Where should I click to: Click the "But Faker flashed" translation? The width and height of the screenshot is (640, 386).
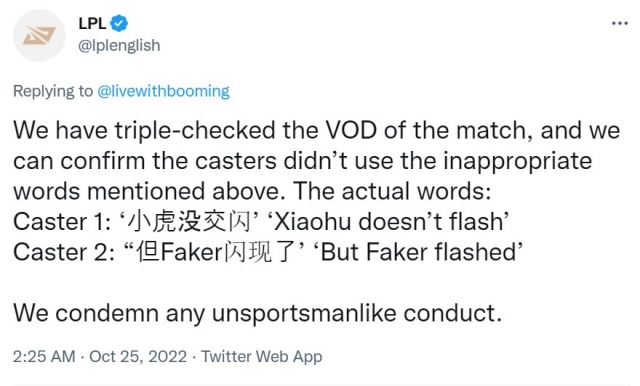coord(418,253)
